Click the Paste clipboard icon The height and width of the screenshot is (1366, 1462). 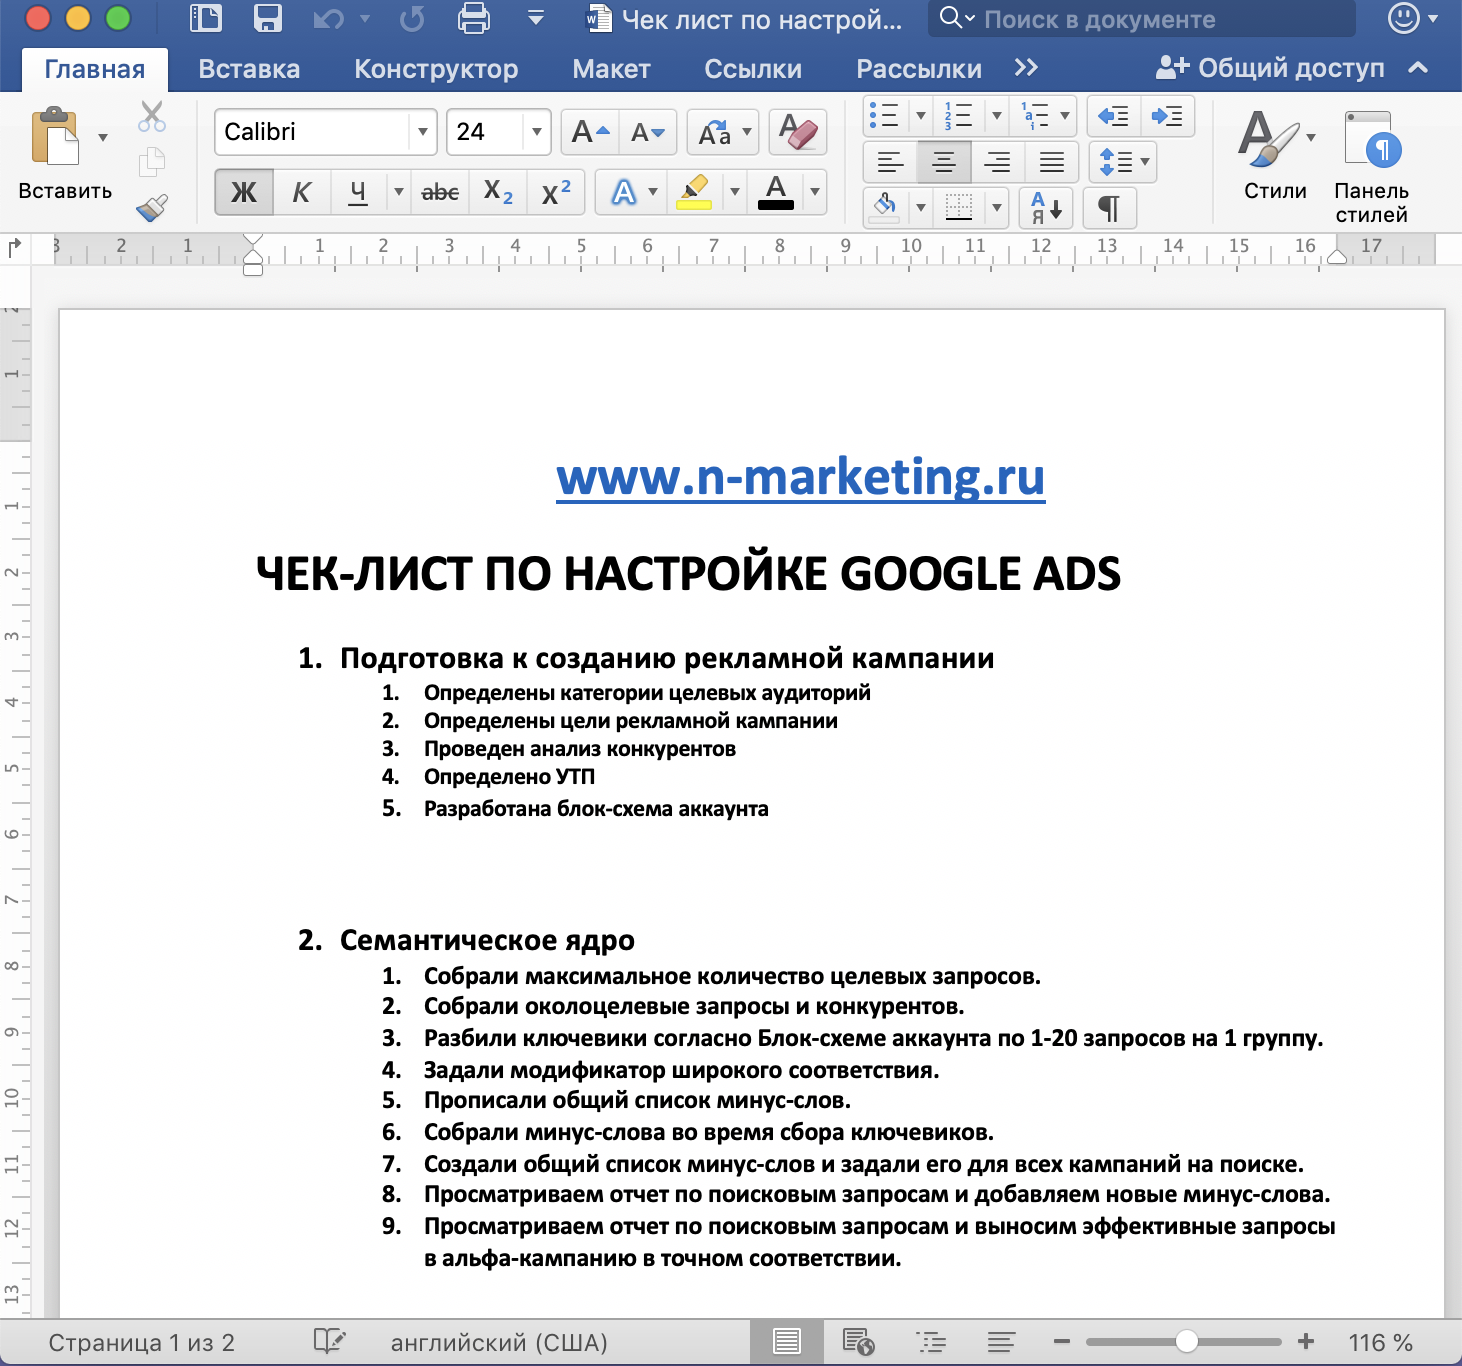55,135
